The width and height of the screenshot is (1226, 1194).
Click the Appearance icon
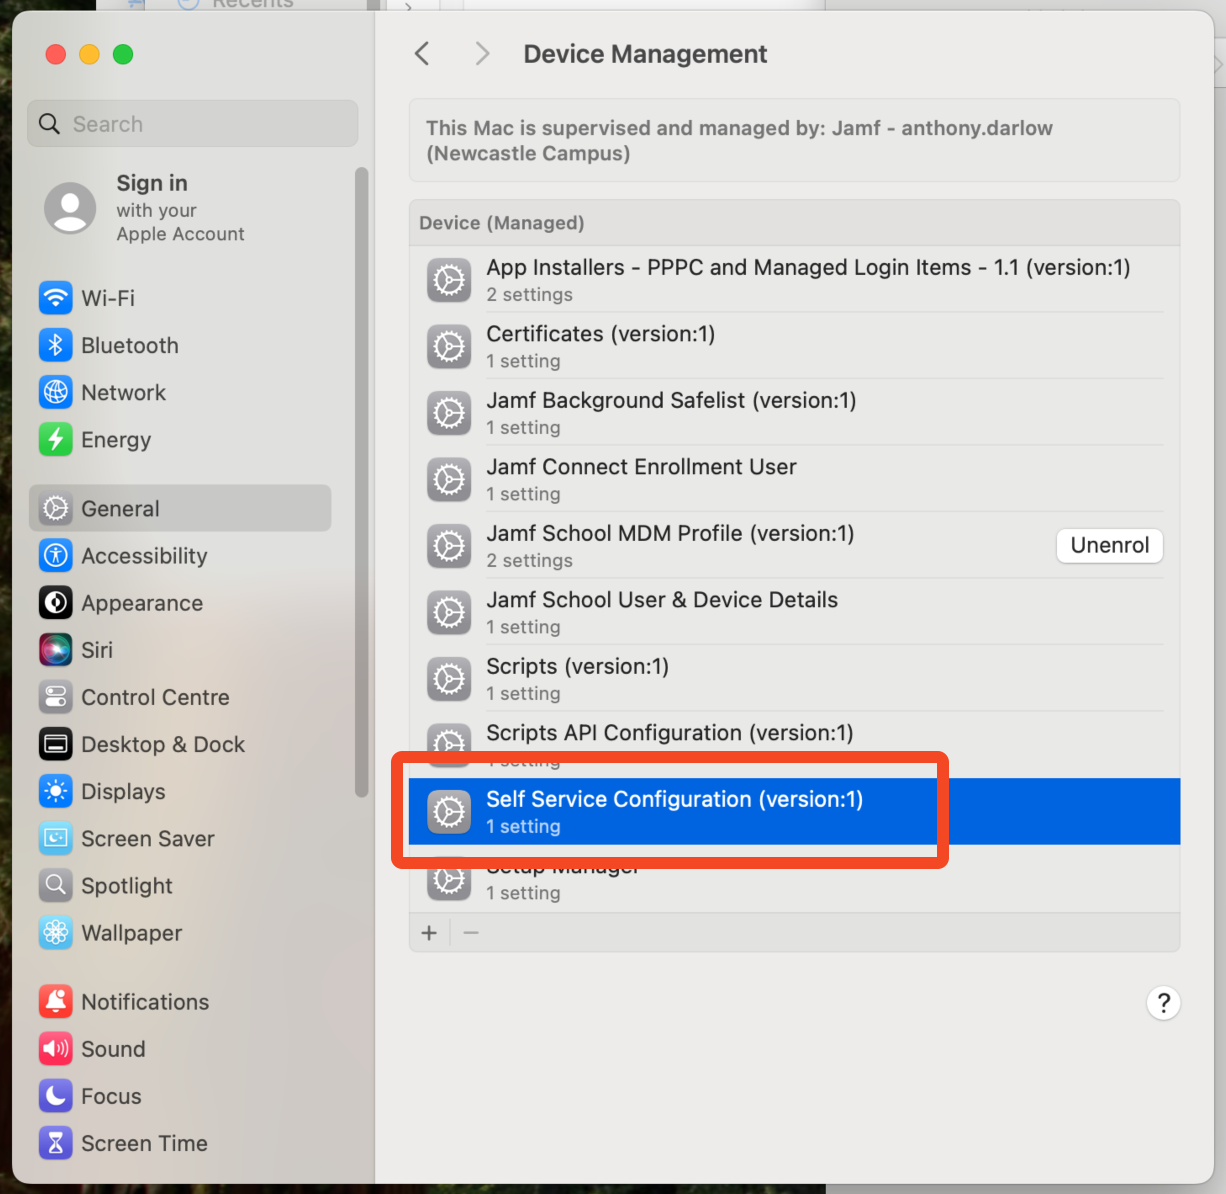56,603
